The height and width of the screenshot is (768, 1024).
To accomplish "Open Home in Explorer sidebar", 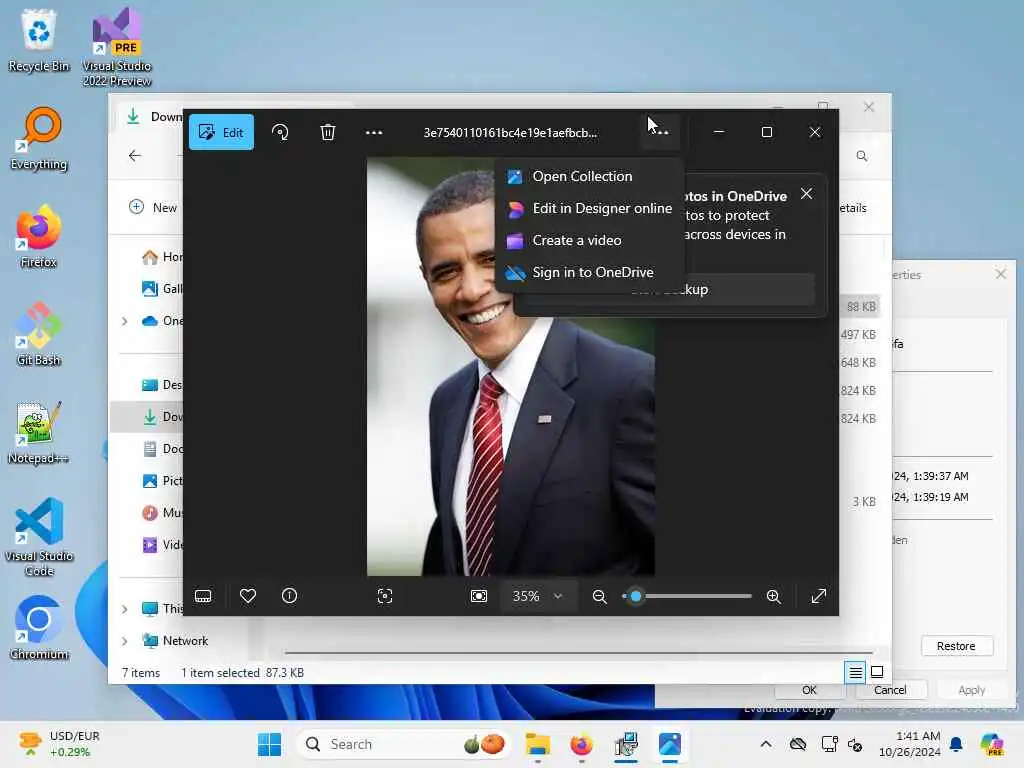I will [x=161, y=257].
